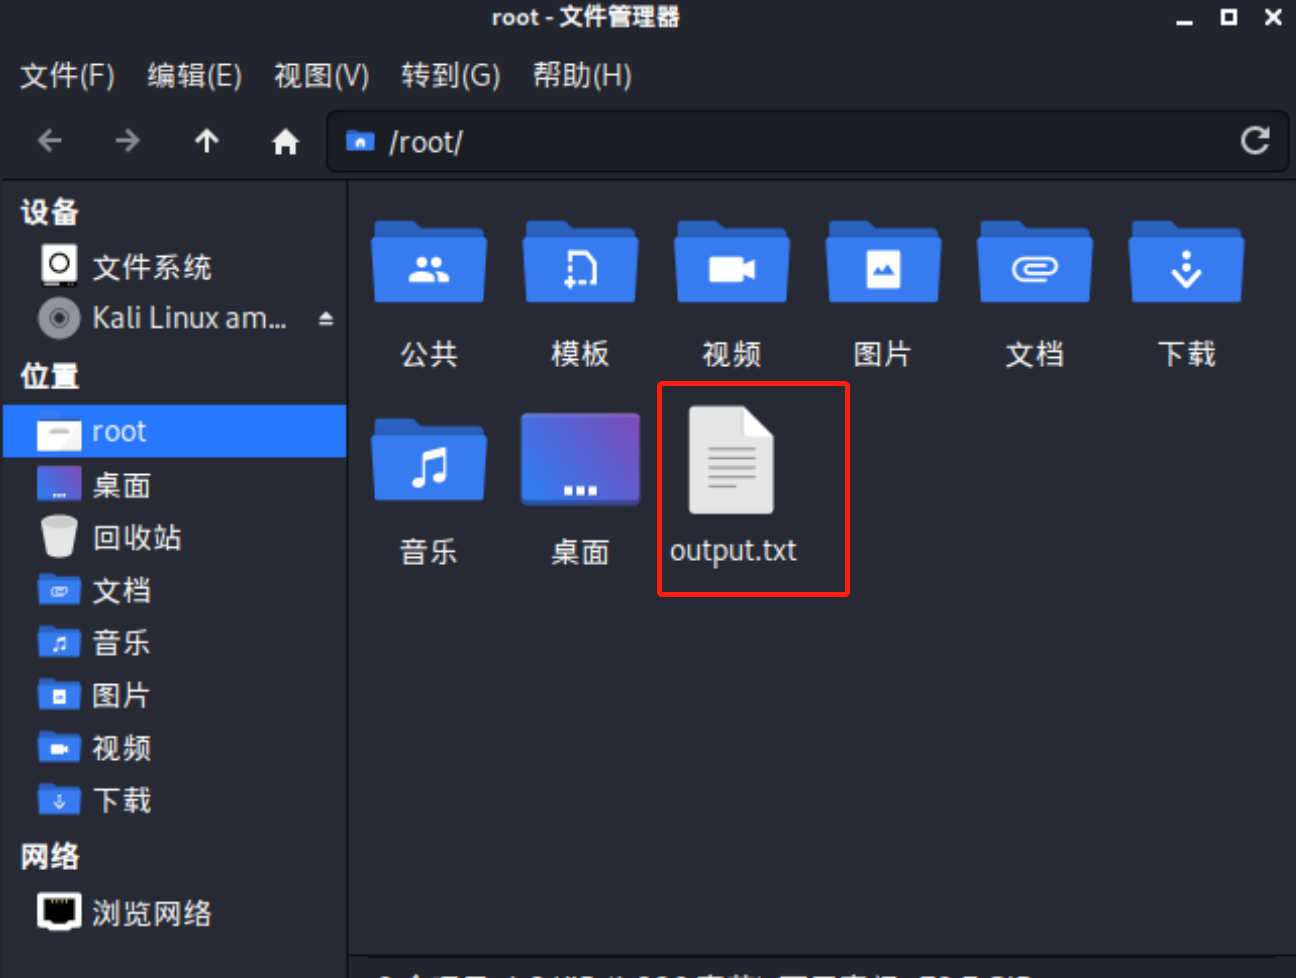Click the back navigation arrow

click(x=49, y=140)
